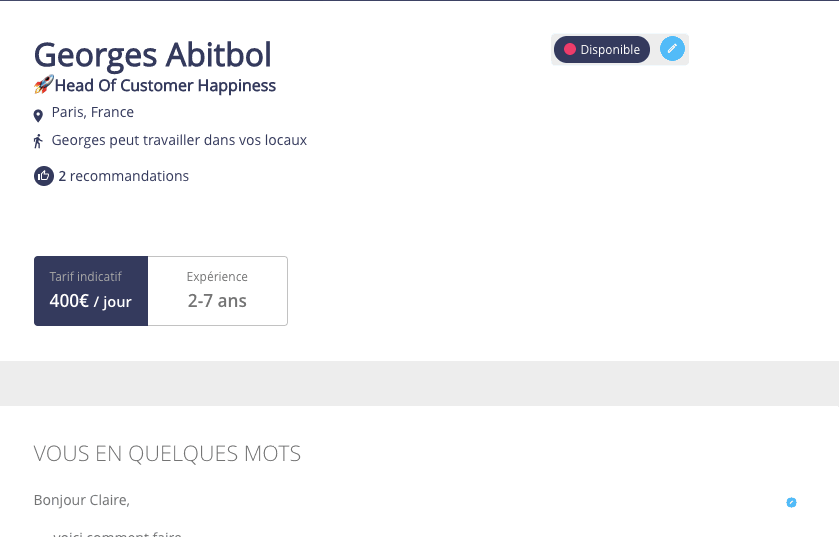The height and width of the screenshot is (537, 839).
Task: Click the location pin icon
Action: point(38,116)
